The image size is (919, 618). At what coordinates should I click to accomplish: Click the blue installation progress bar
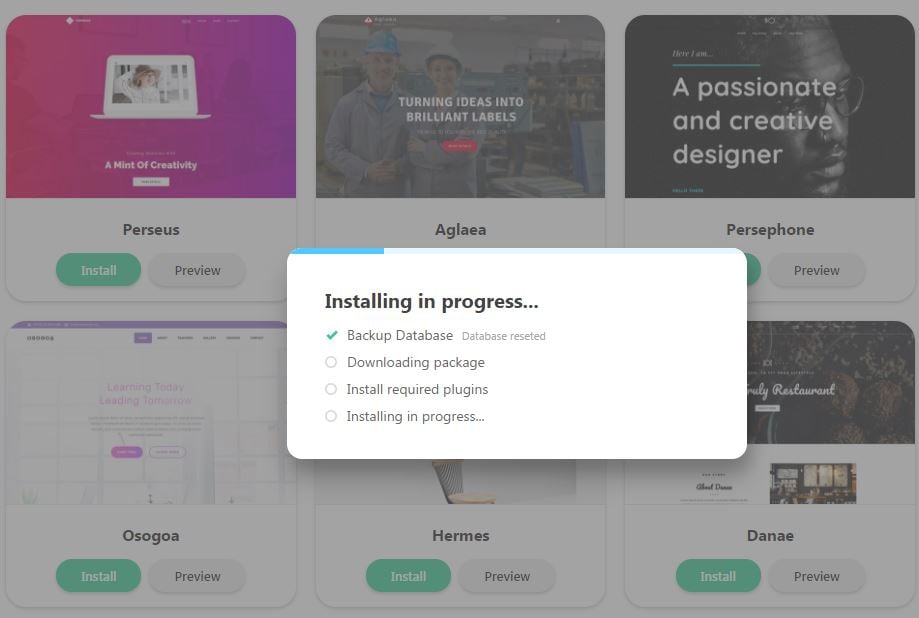pyautogui.click(x=337, y=251)
